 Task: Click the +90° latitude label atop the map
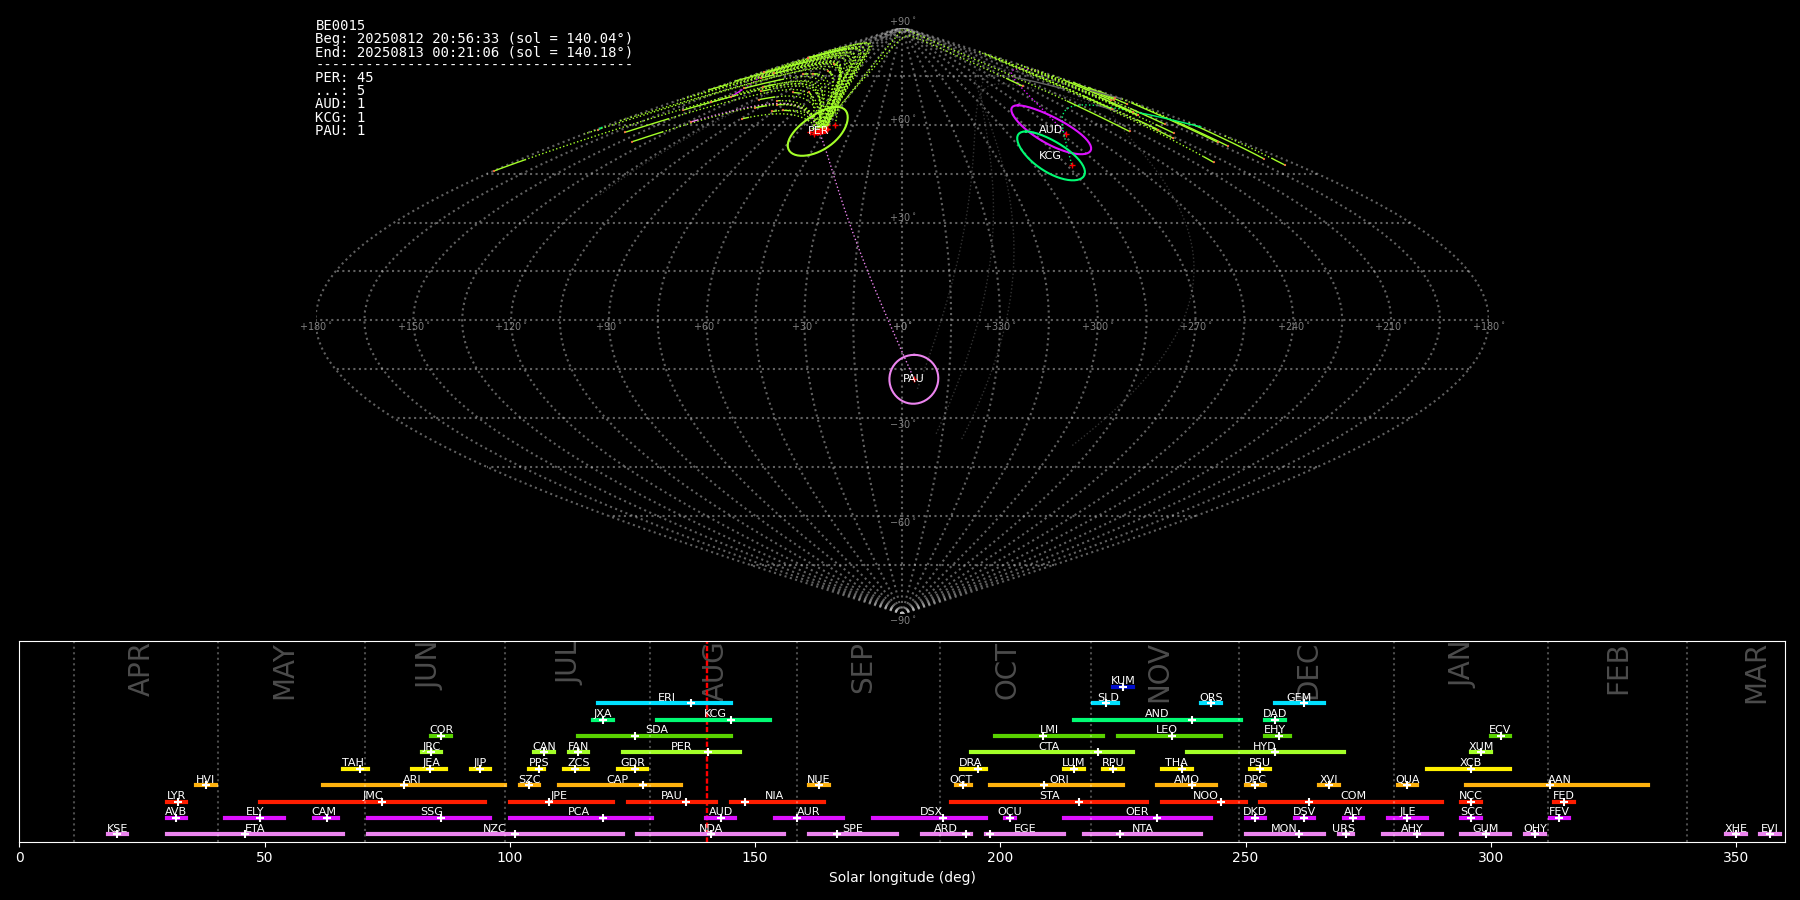(x=902, y=22)
